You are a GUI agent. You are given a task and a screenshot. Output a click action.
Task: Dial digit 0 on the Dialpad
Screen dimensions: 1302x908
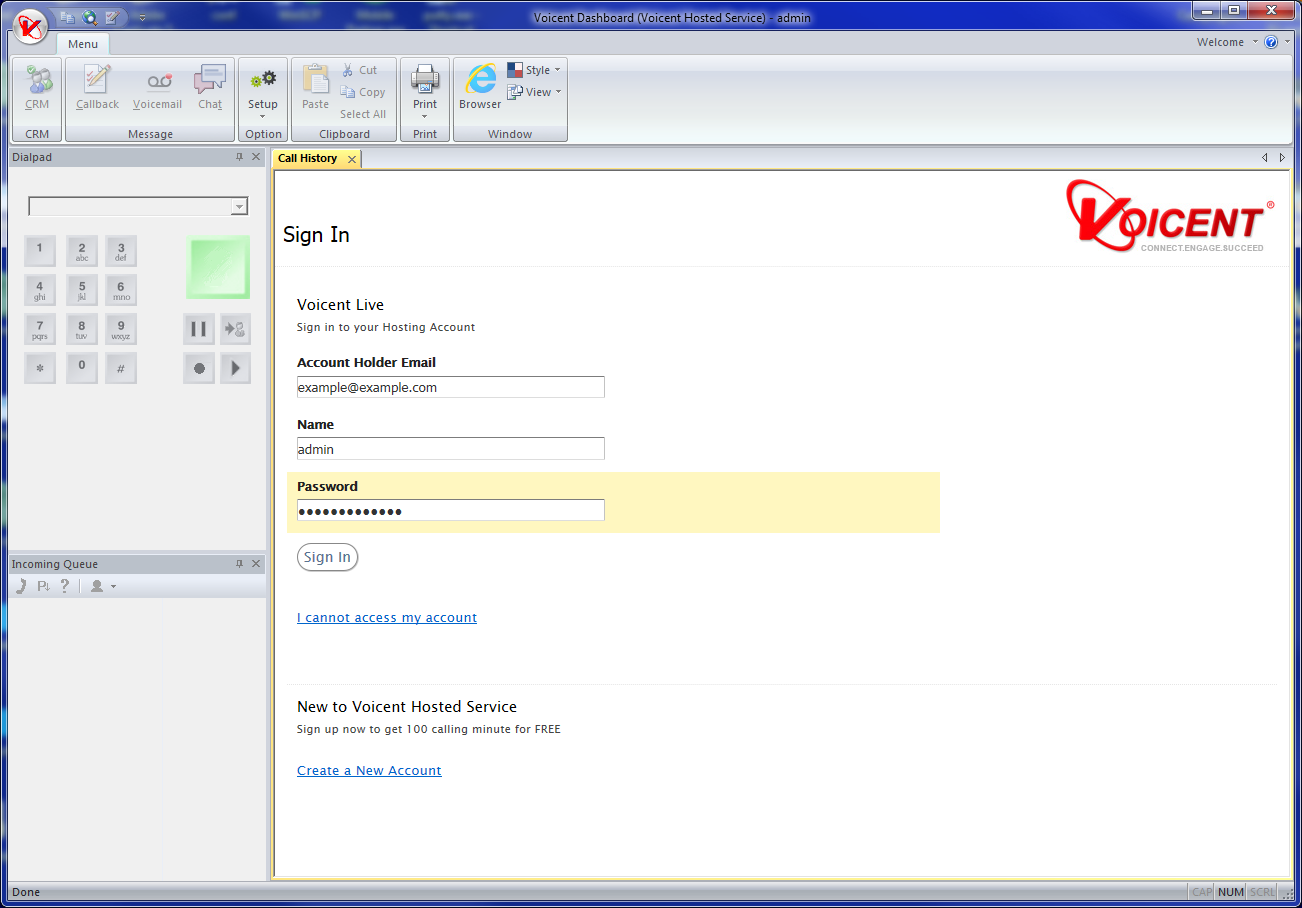(82, 368)
